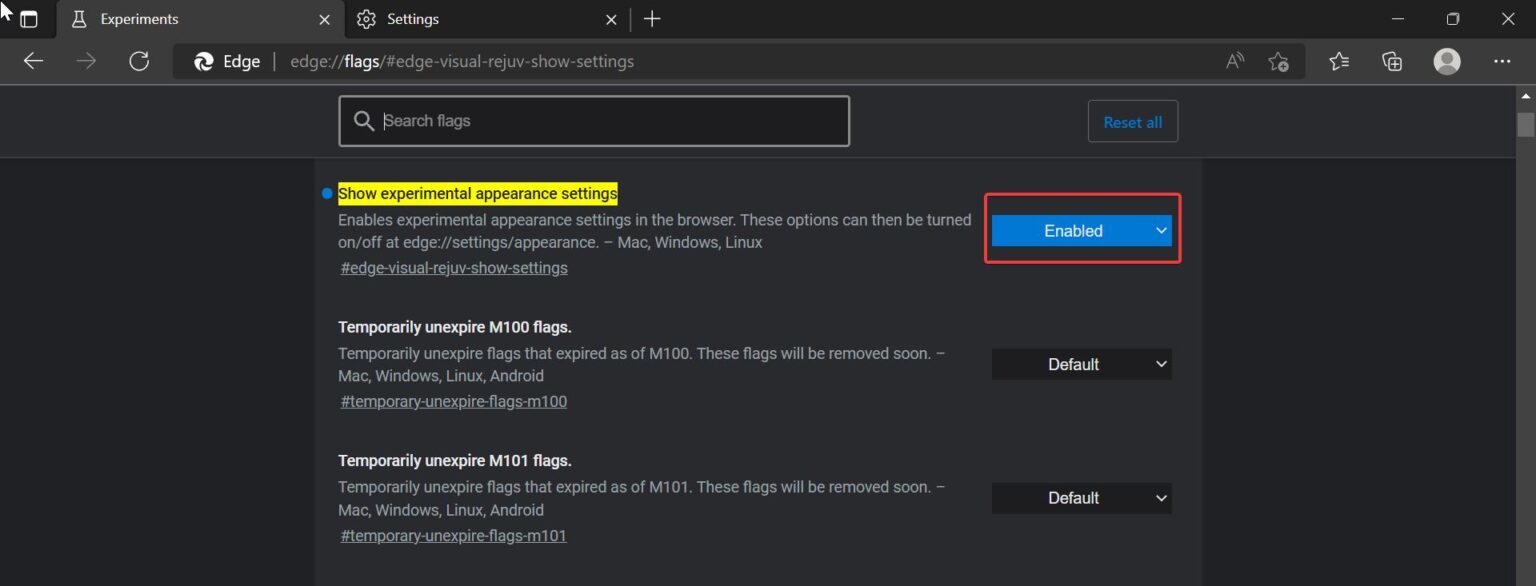
Task: Open the Favorites bar panel
Action: pos(1339,61)
